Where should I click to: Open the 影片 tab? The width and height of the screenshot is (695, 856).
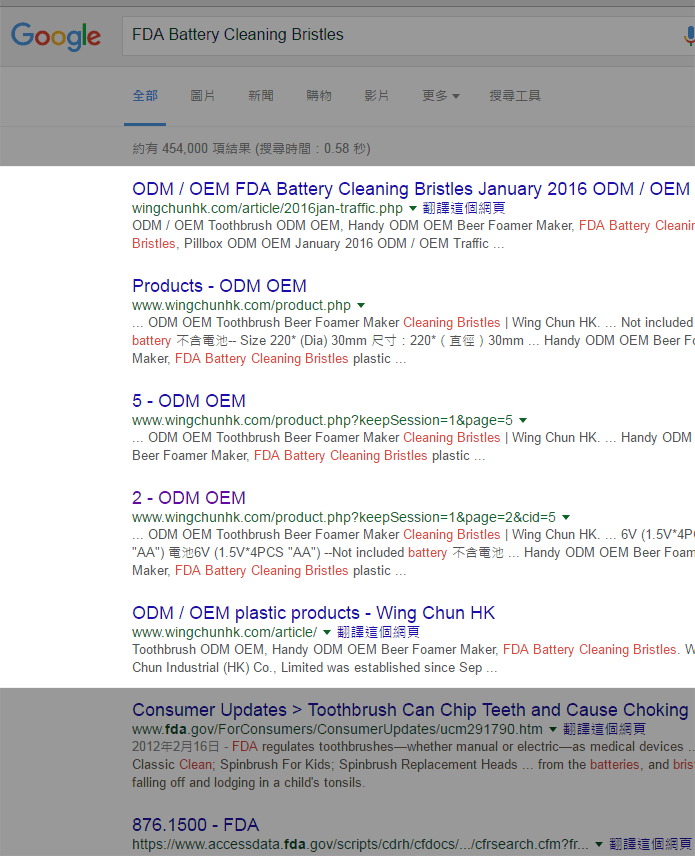tap(377, 96)
